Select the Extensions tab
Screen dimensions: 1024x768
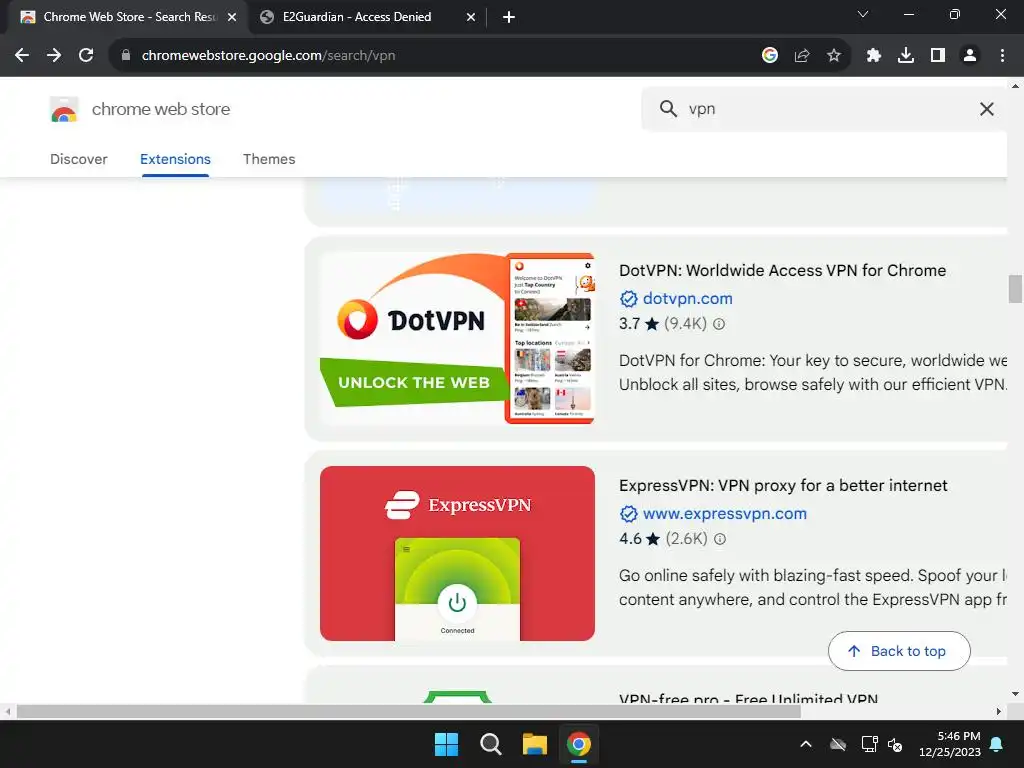(x=175, y=159)
